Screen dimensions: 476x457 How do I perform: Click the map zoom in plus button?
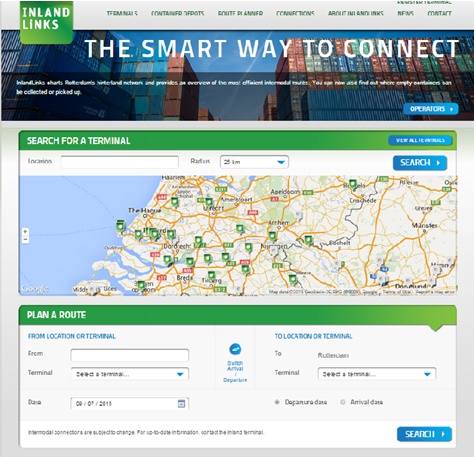(x=25, y=231)
